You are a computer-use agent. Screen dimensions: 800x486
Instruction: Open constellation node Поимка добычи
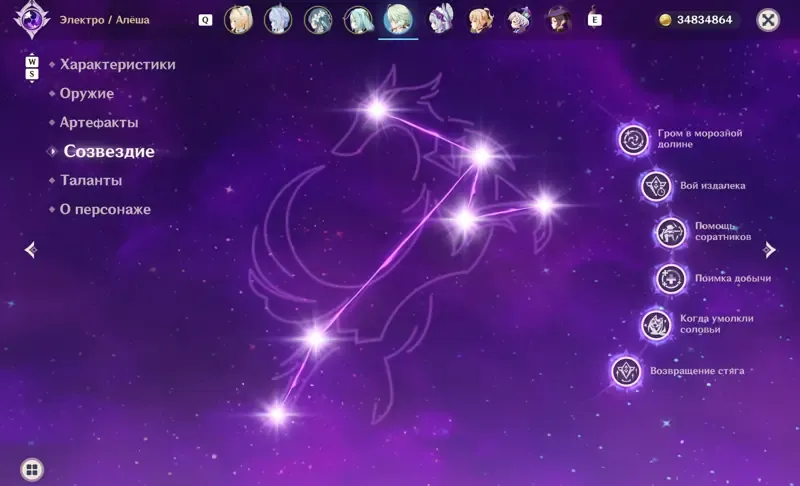(x=670, y=278)
